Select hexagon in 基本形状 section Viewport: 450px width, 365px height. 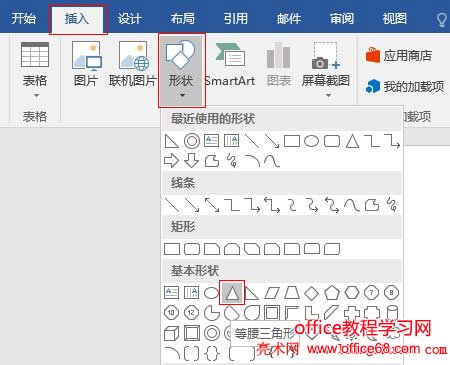[x=352, y=293]
